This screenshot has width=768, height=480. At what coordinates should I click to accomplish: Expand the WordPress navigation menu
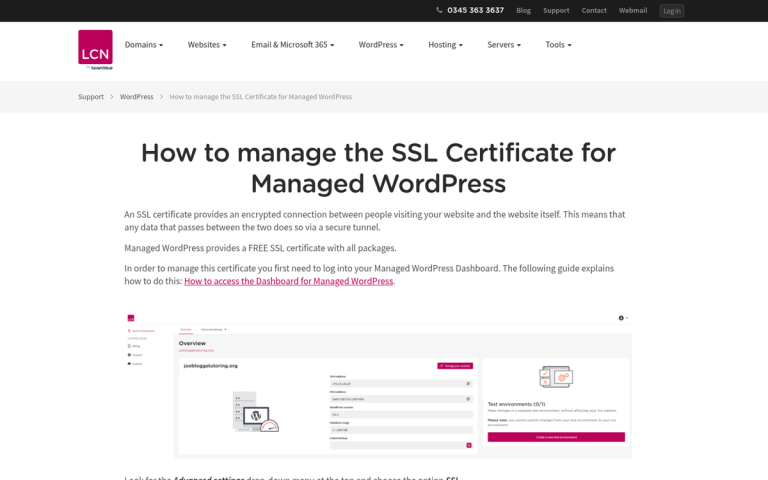click(x=381, y=45)
